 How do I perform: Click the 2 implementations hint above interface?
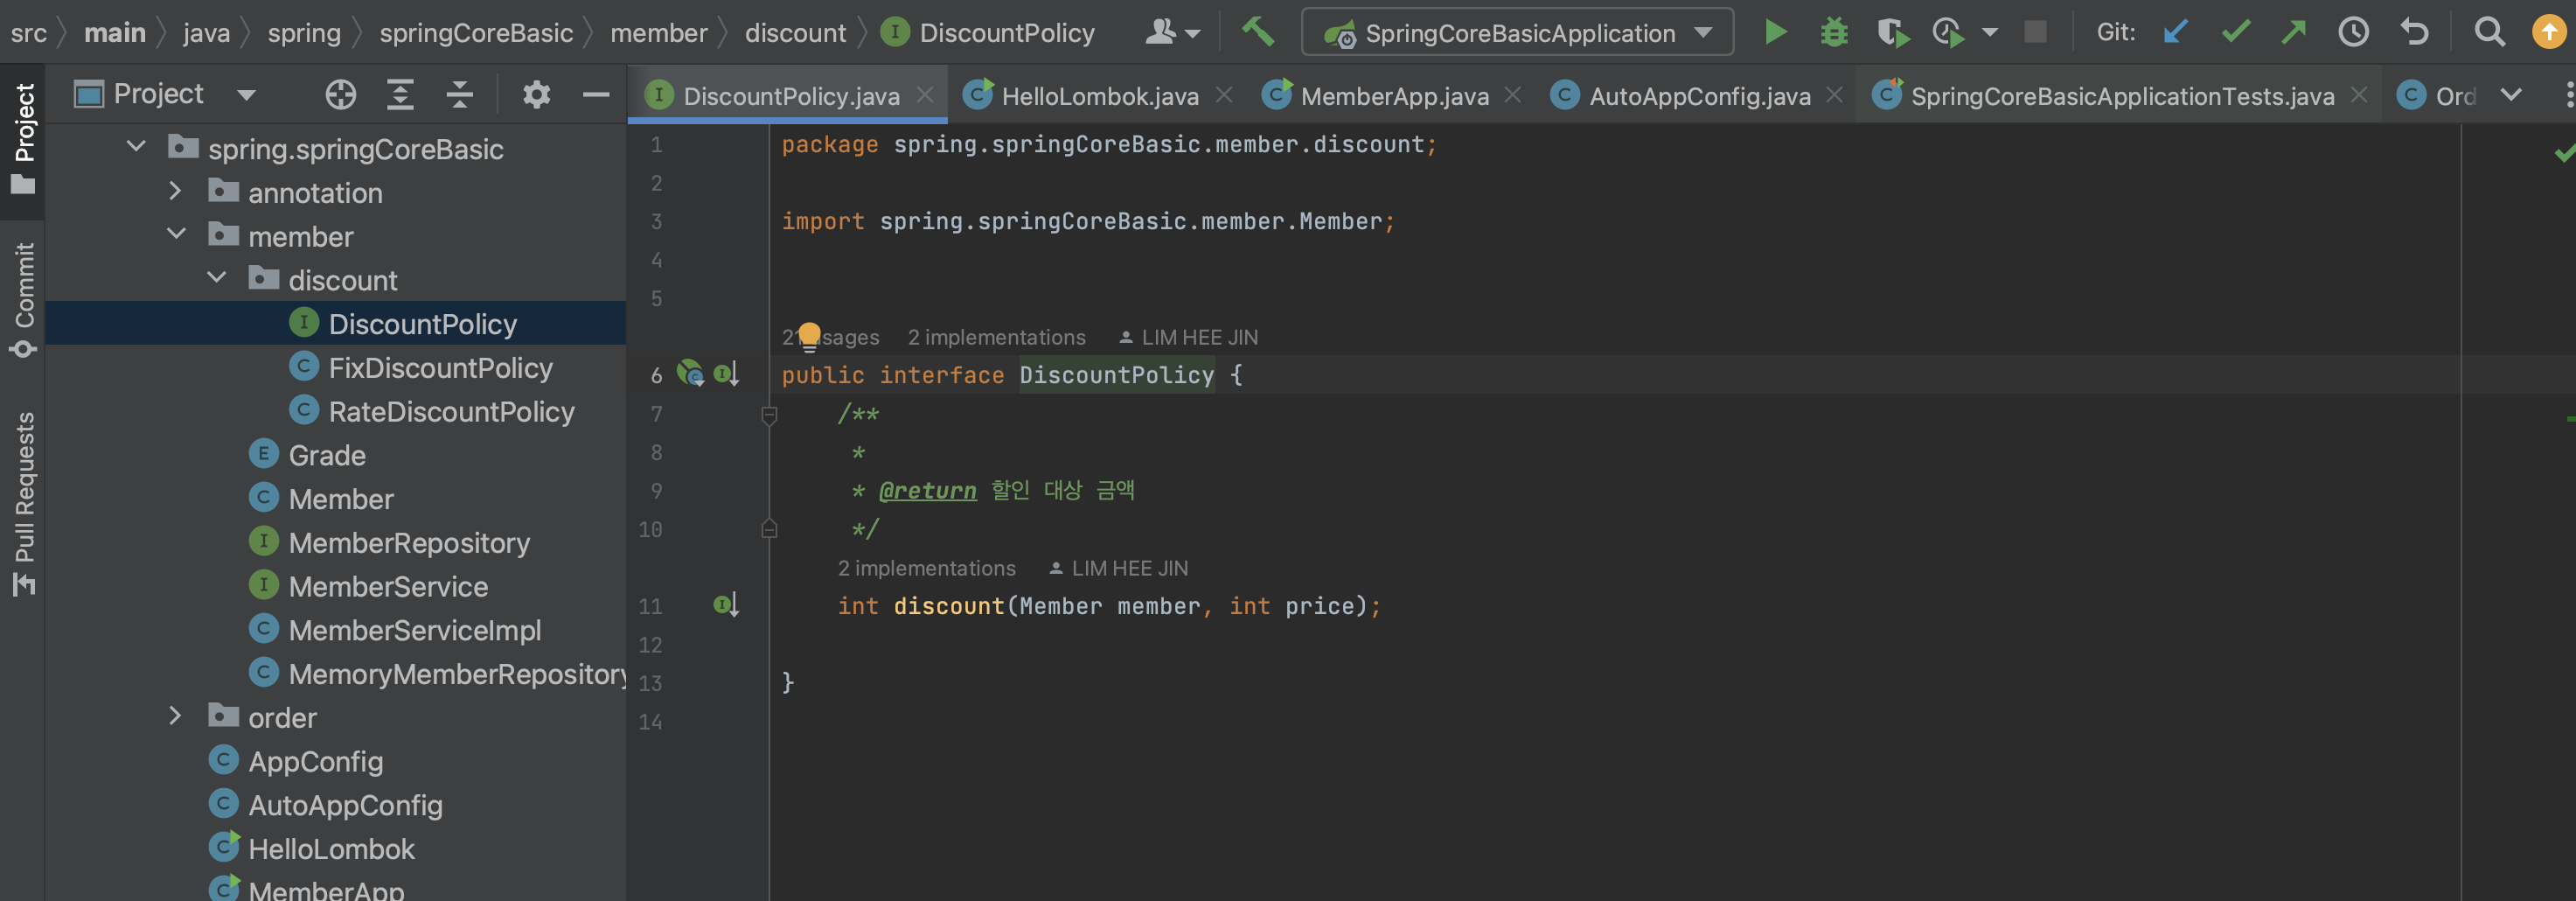click(996, 338)
